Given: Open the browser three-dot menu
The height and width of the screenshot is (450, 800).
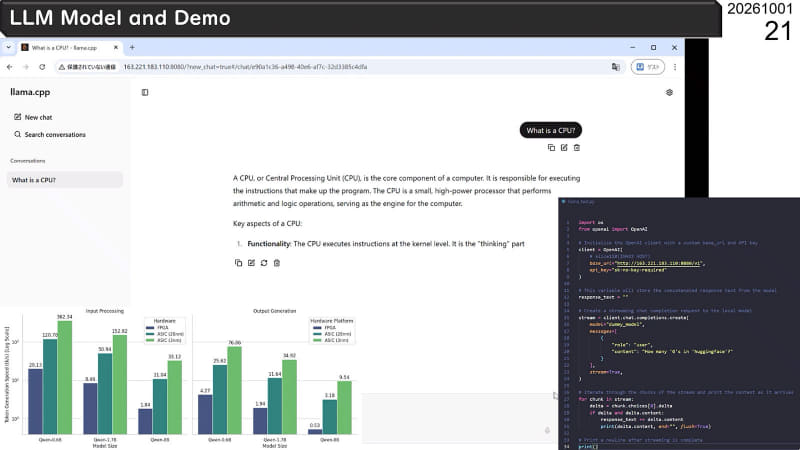Looking at the screenshot, I should click(675, 67).
